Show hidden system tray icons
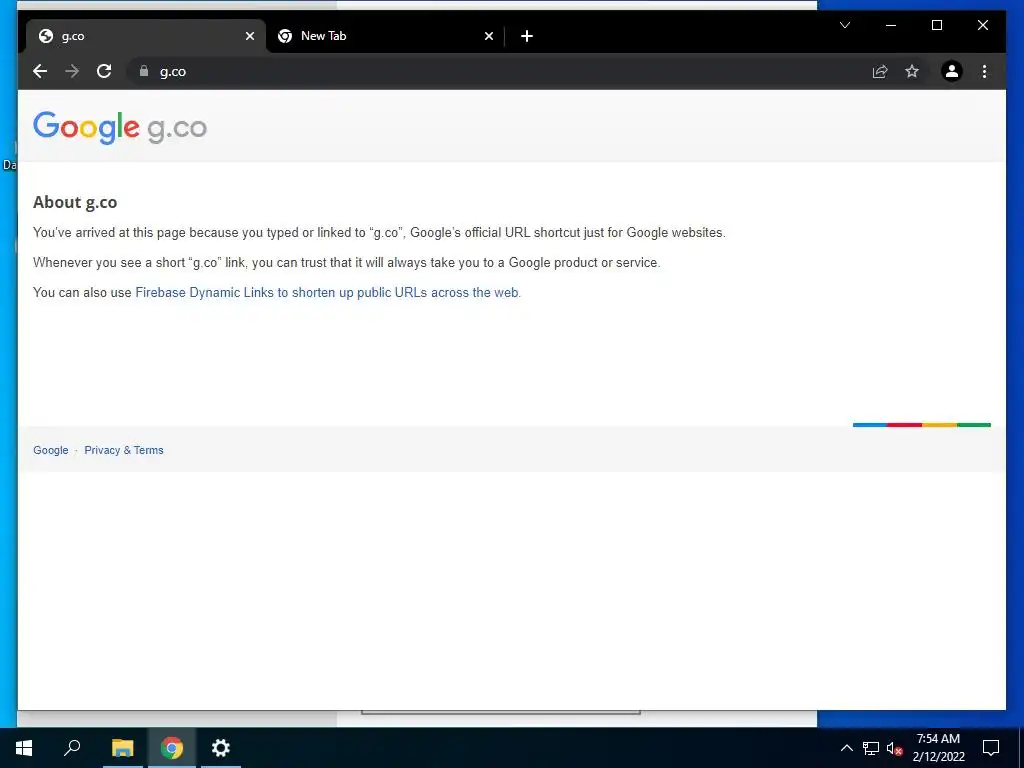The width and height of the screenshot is (1024, 768). [846, 748]
